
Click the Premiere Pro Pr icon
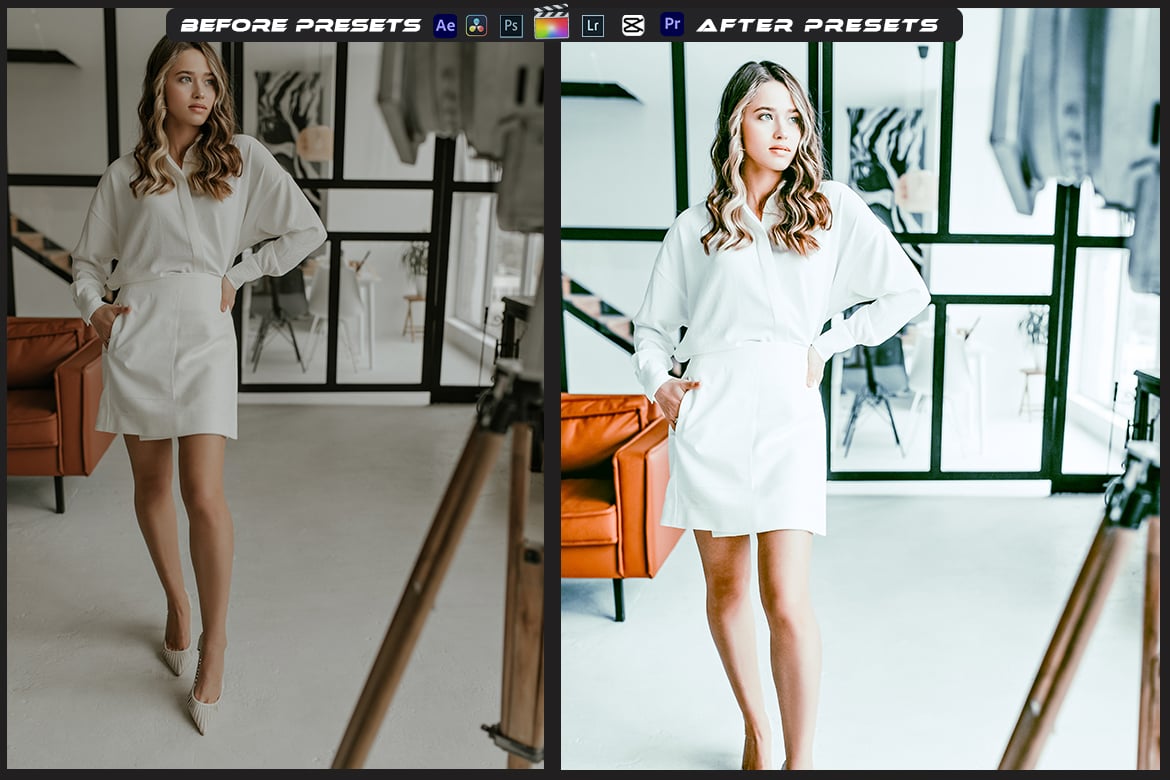point(671,25)
